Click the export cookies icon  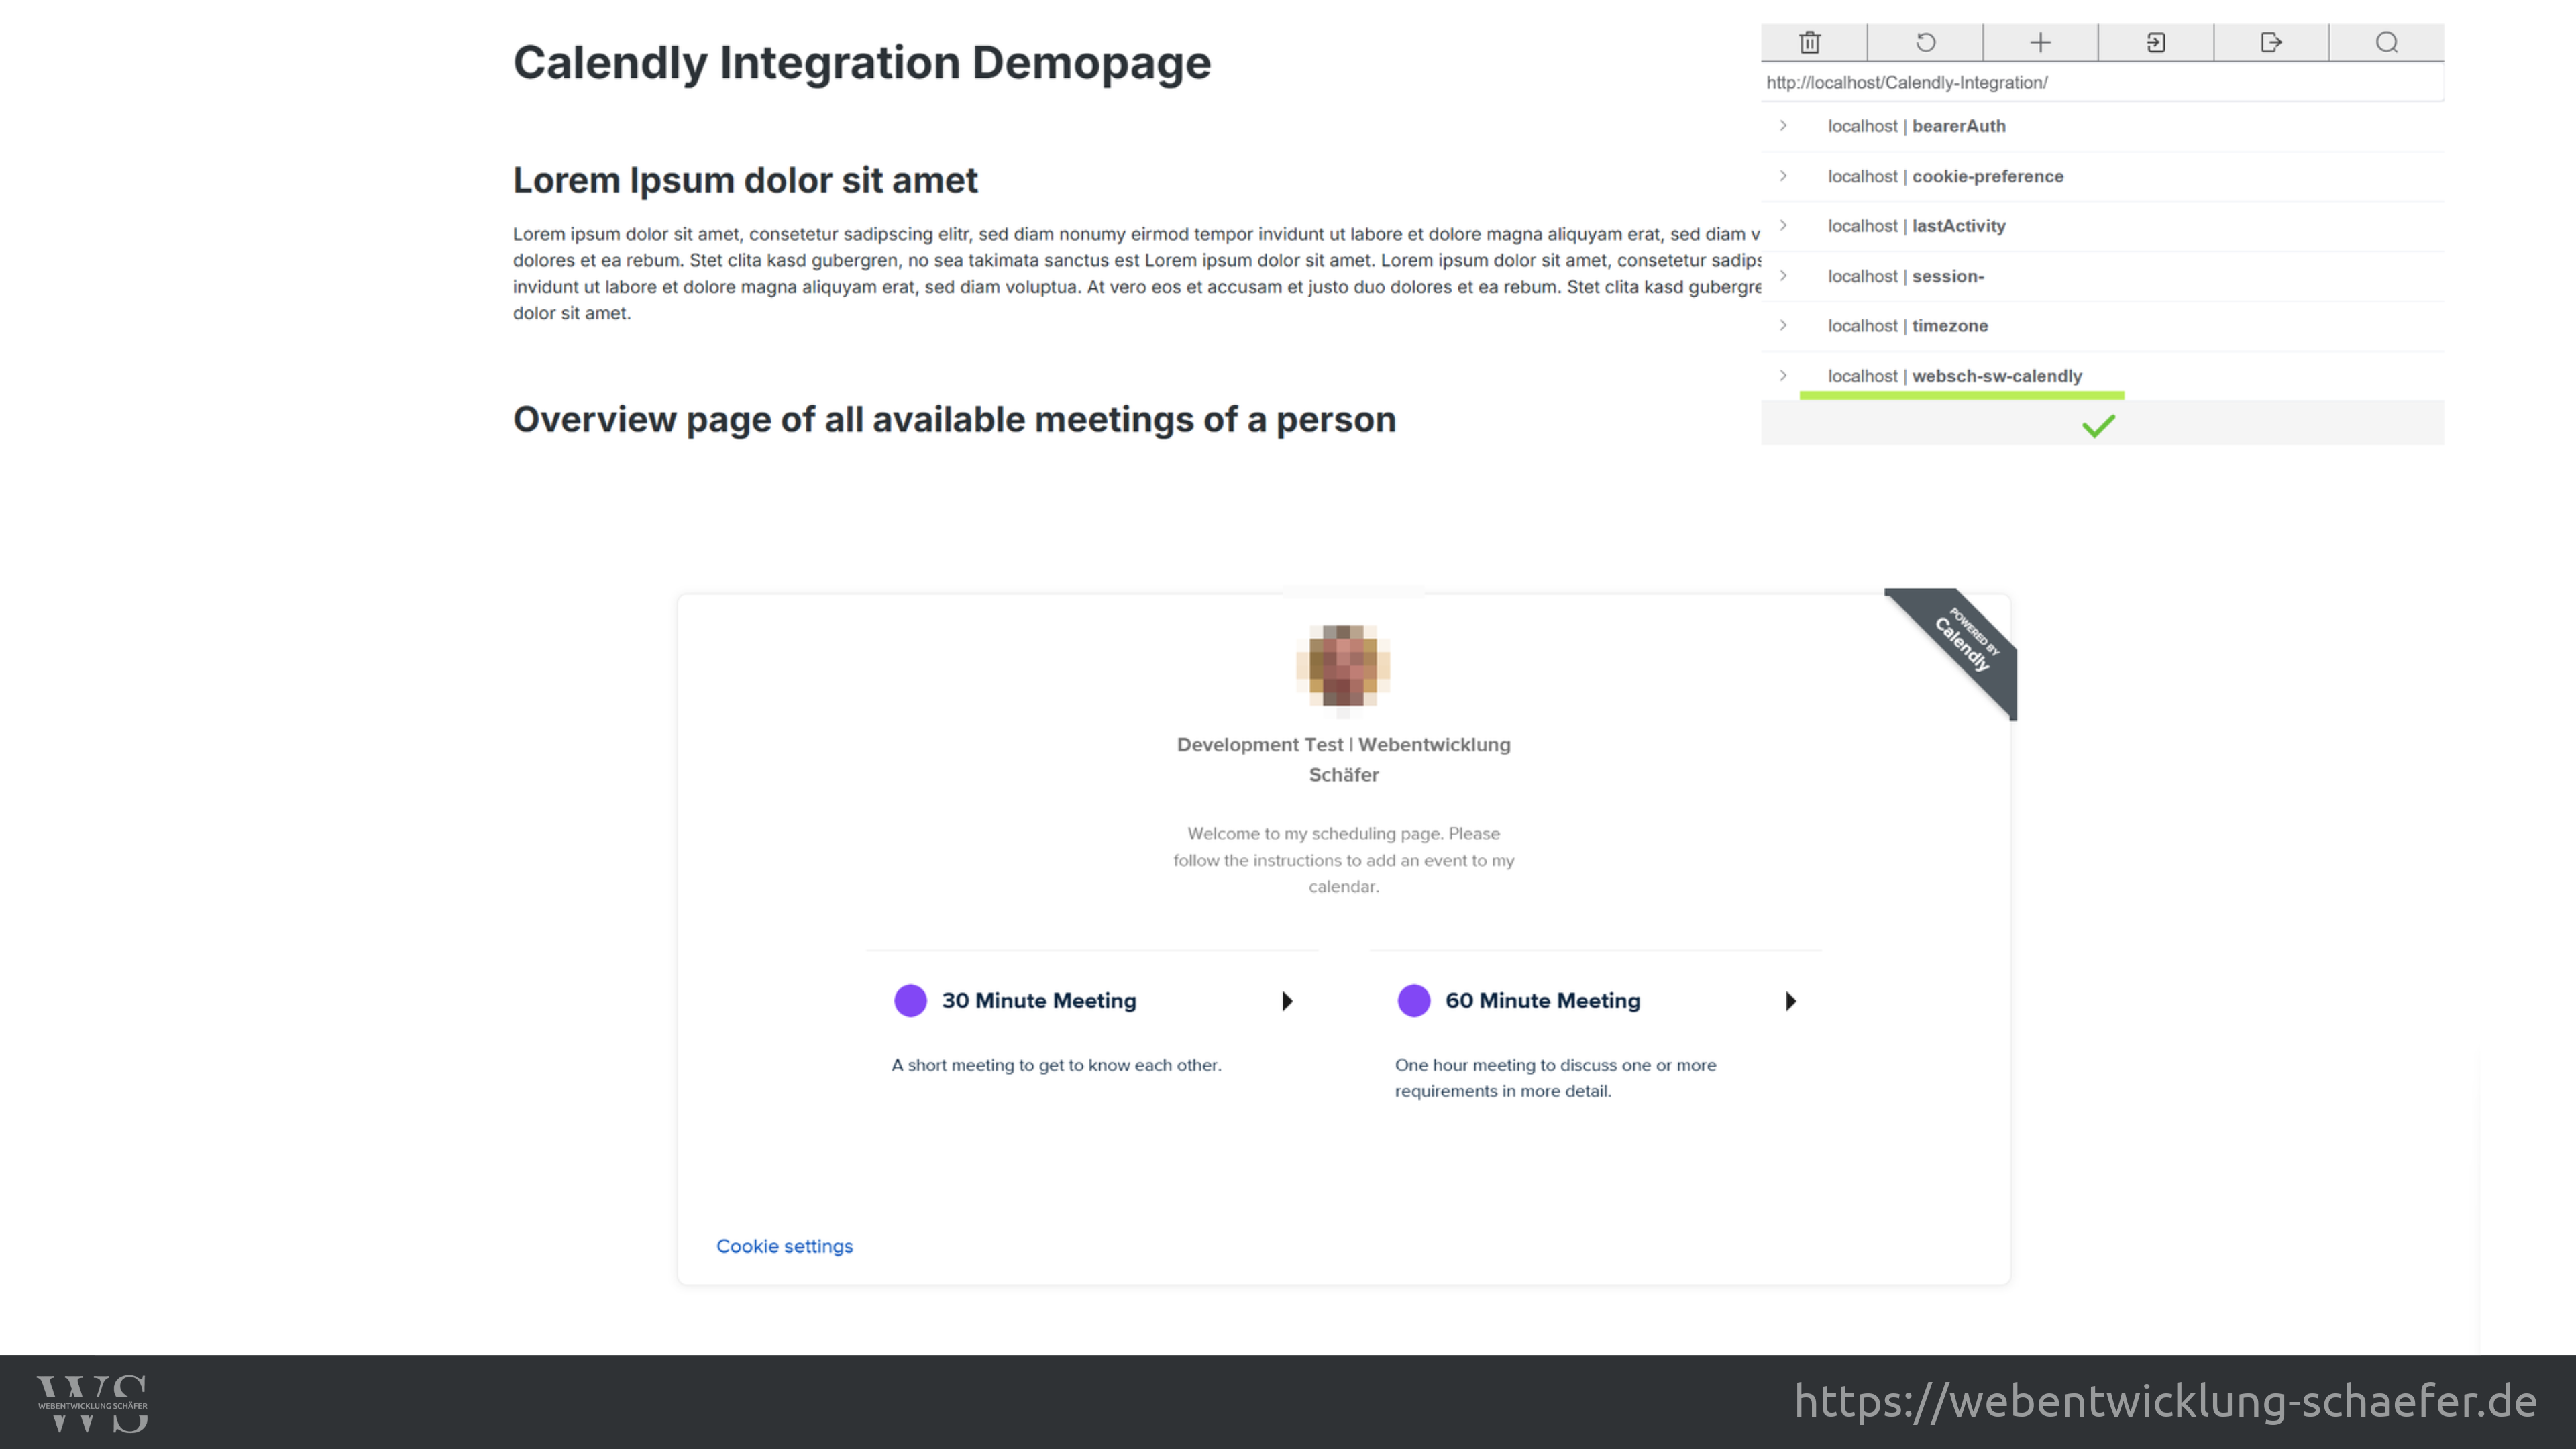pyautogui.click(x=2271, y=42)
